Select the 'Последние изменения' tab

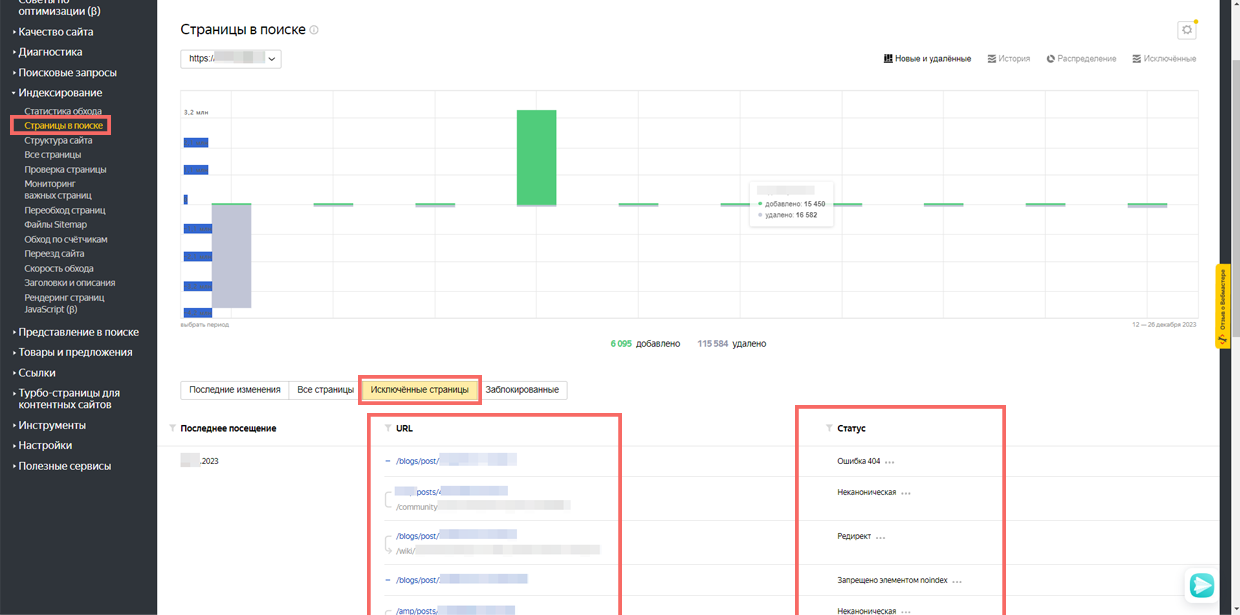(234, 389)
